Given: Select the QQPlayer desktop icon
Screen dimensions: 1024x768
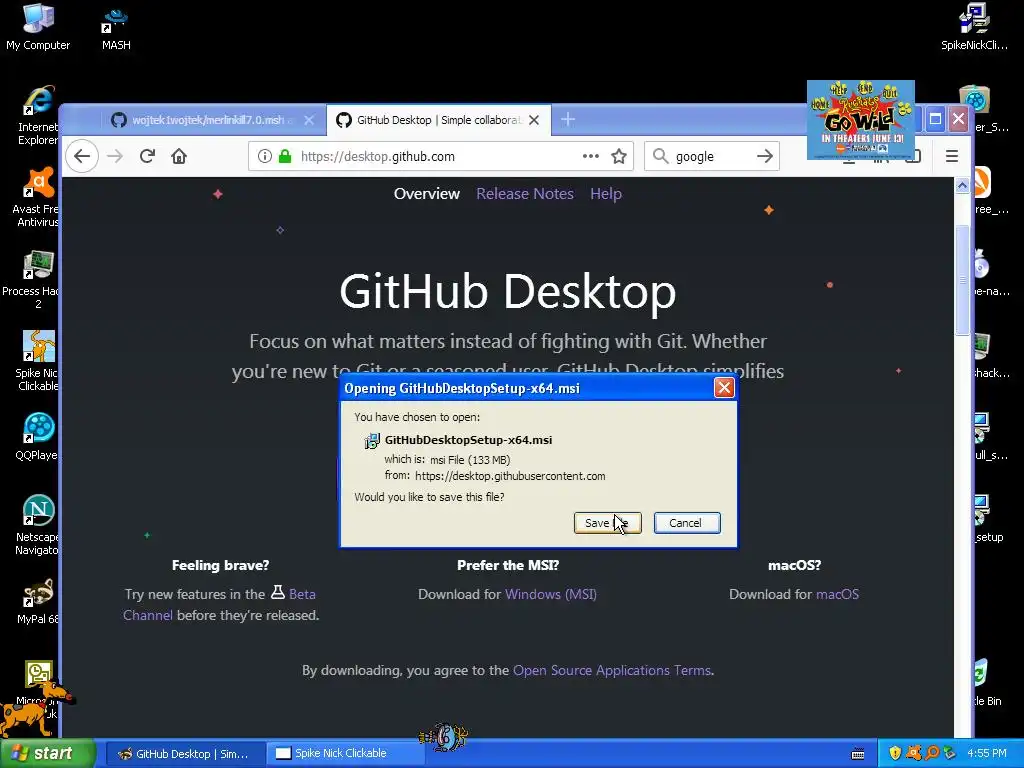Looking at the screenshot, I should point(37,437).
